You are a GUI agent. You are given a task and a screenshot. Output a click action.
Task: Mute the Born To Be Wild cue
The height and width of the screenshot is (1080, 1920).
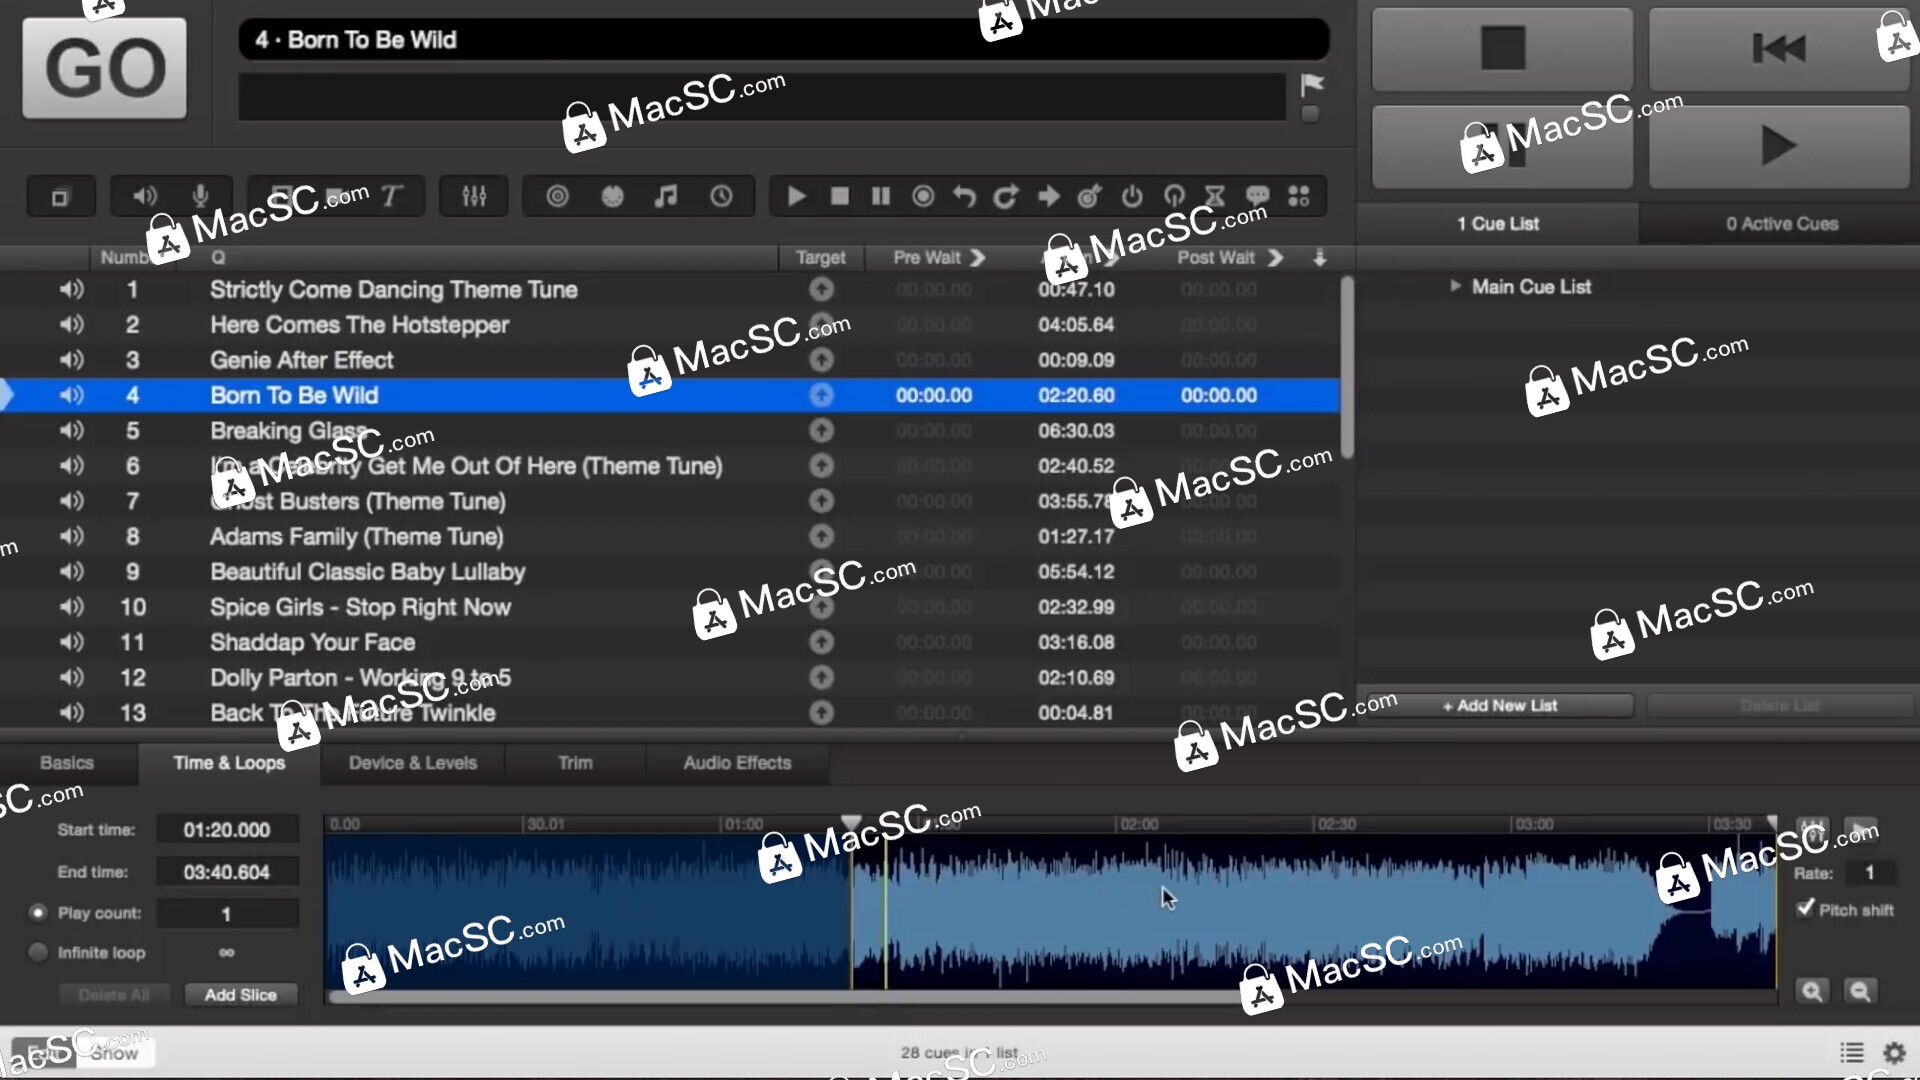tap(71, 395)
